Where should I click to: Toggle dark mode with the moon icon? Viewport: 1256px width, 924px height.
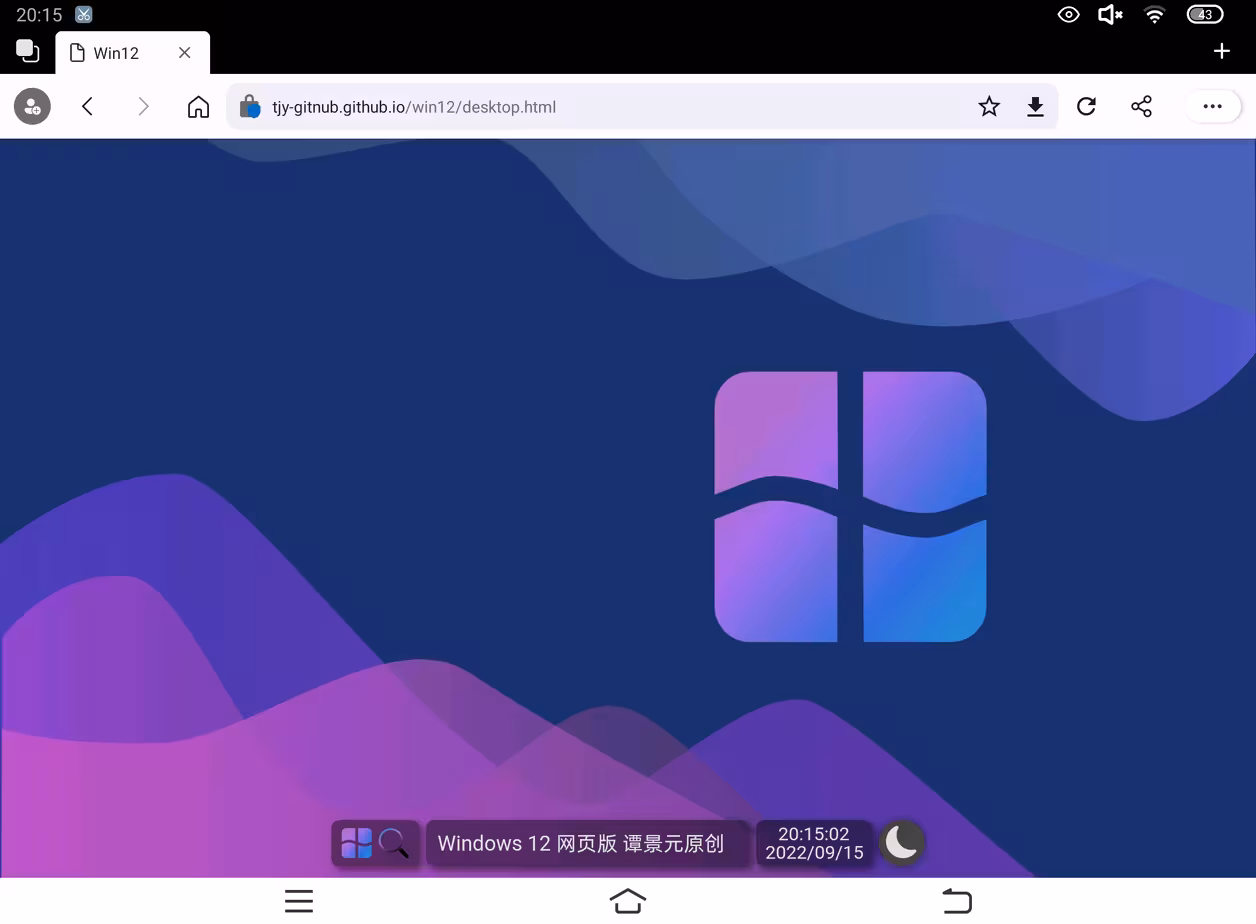(902, 842)
